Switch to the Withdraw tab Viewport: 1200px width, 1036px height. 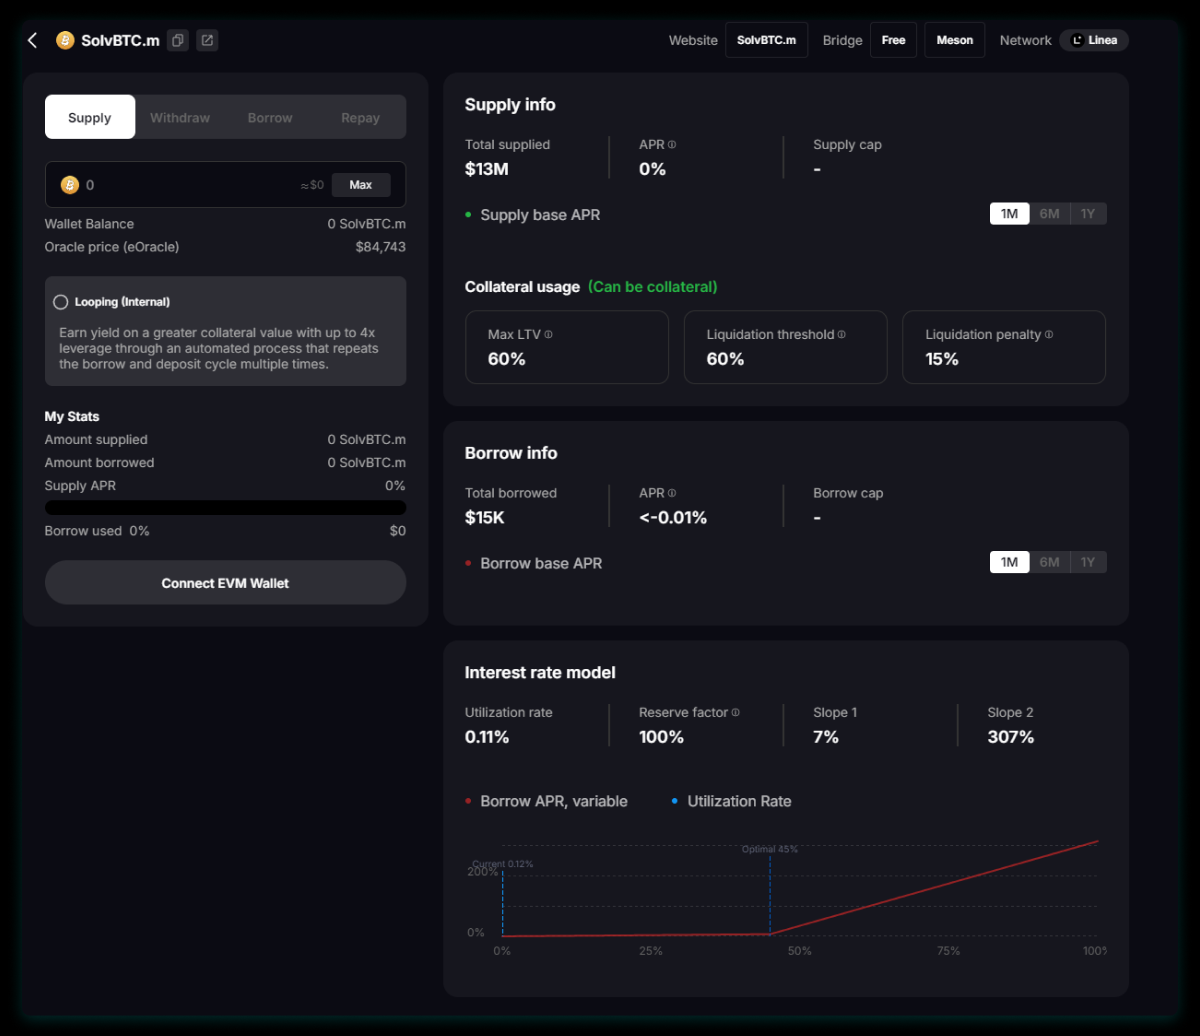180,117
